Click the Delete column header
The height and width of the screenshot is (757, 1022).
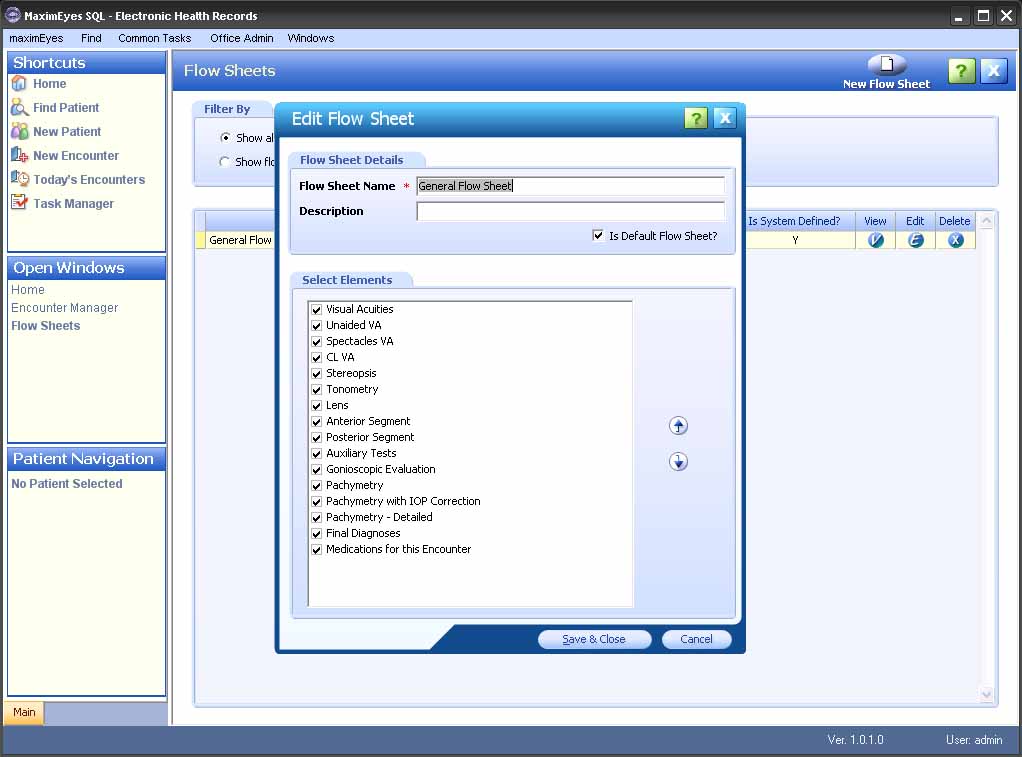pos(955,221)
